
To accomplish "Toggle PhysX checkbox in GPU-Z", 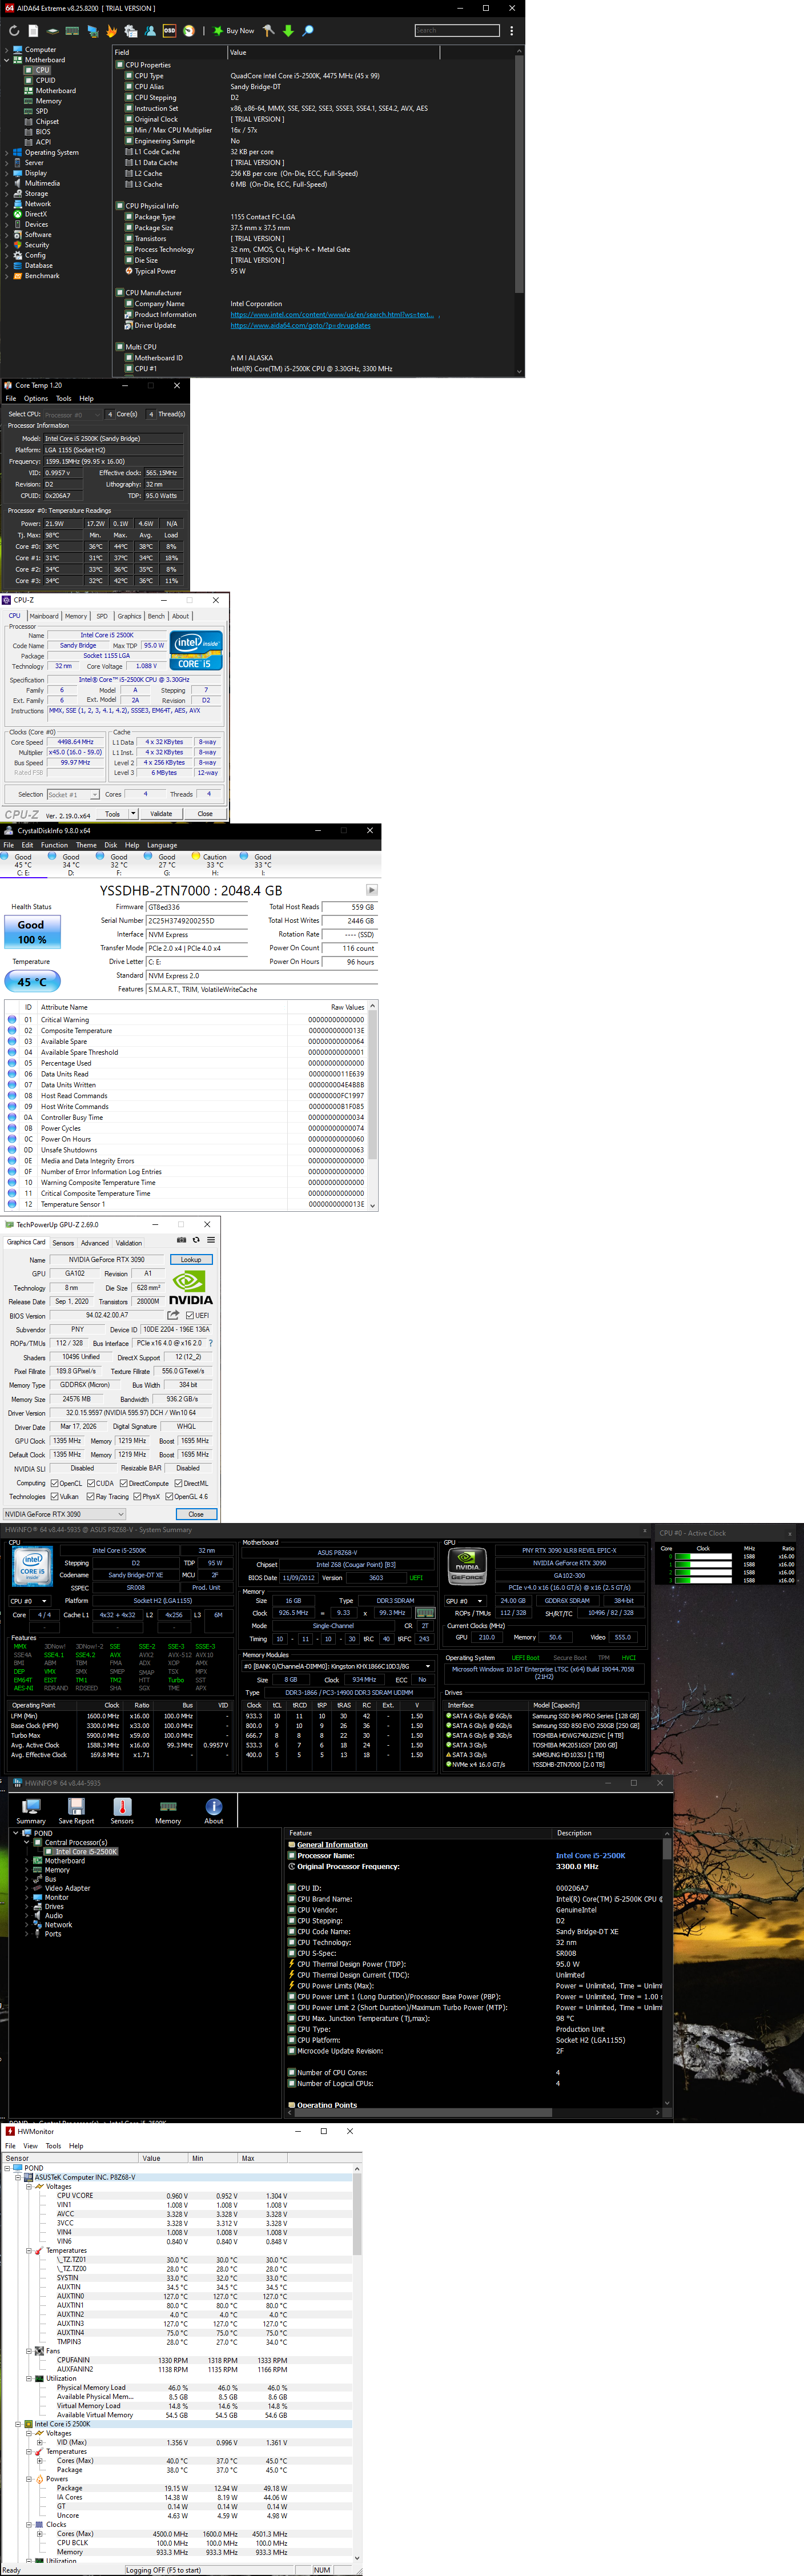I will pyautogui.click(x=137, y=1497).
